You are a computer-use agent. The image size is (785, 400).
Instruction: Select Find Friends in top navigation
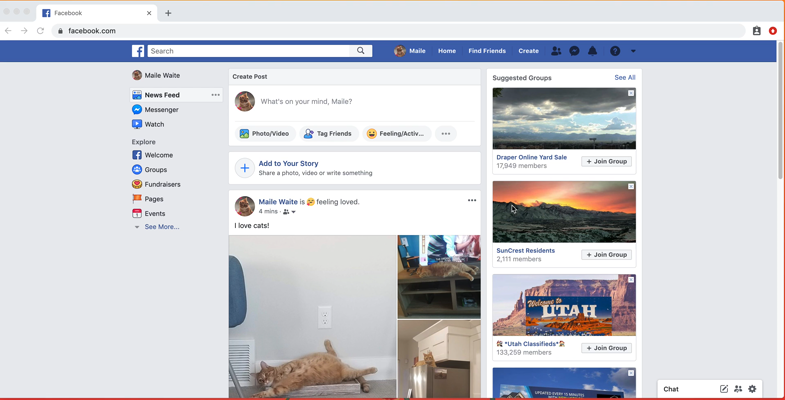tap(487, 51)
